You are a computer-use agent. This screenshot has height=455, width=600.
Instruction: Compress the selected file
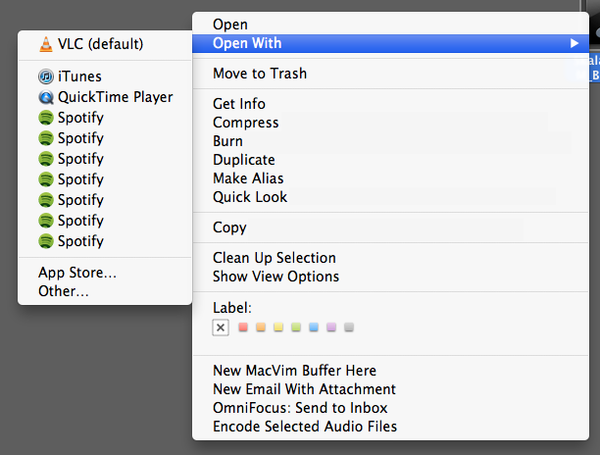tap(390, 122)
